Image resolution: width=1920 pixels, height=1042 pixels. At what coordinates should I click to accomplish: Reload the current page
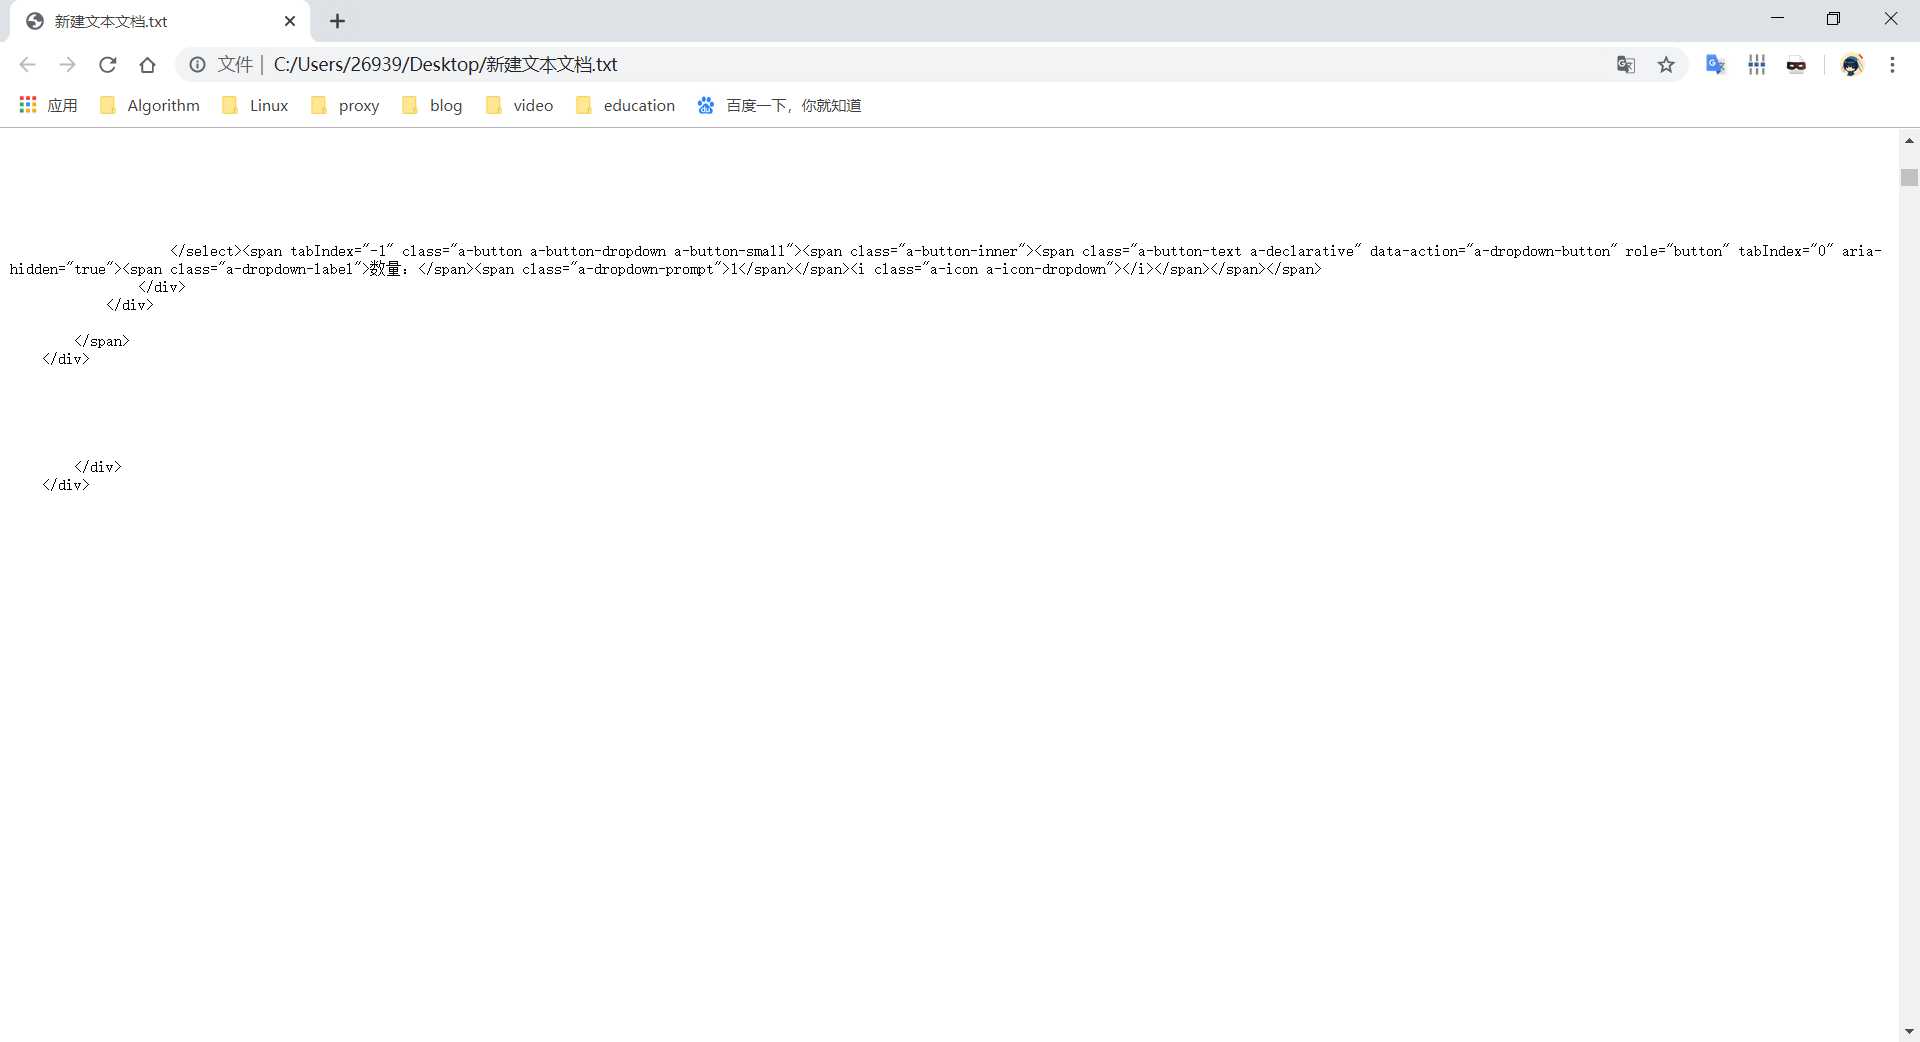[107, 65]
